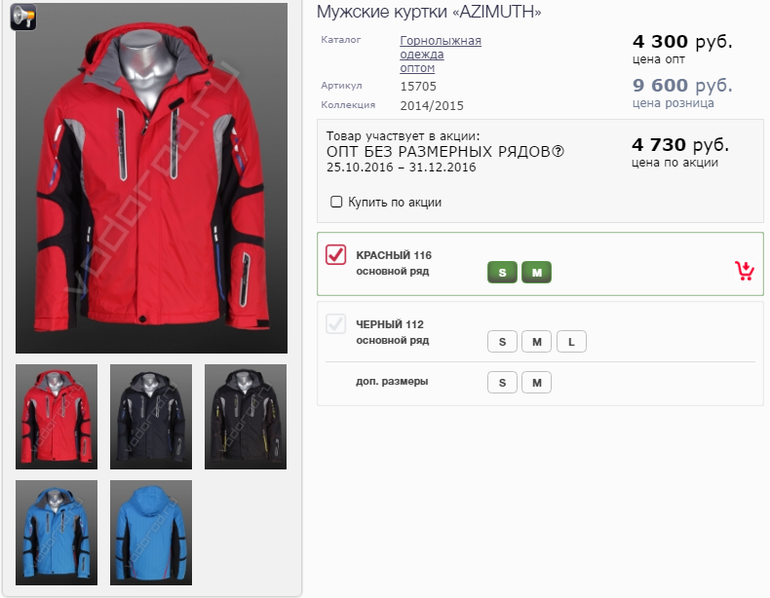Open 'Горнолыжная одежда оптом' catalog link
This screenshot has height=598, width=770.
440,54
